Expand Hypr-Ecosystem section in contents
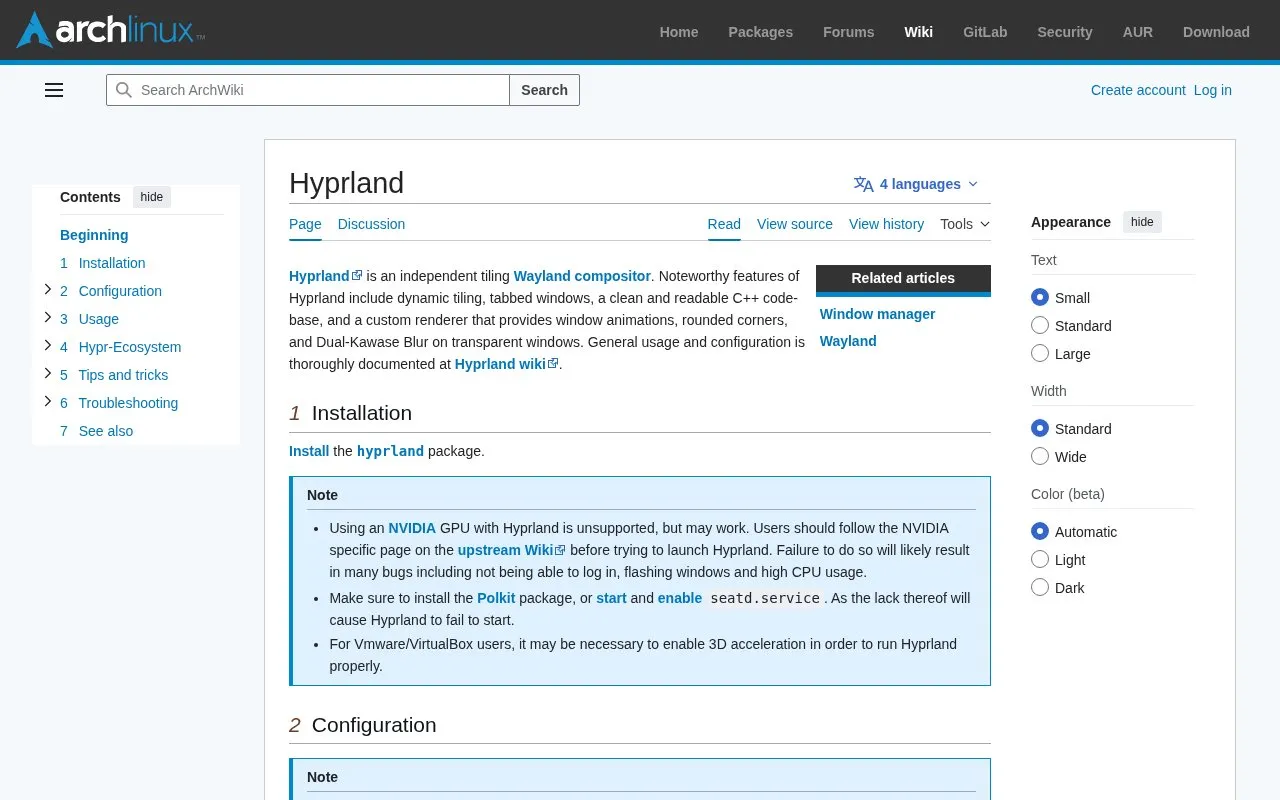This screenshot has height=800, width=1280. tap(47, 346)
